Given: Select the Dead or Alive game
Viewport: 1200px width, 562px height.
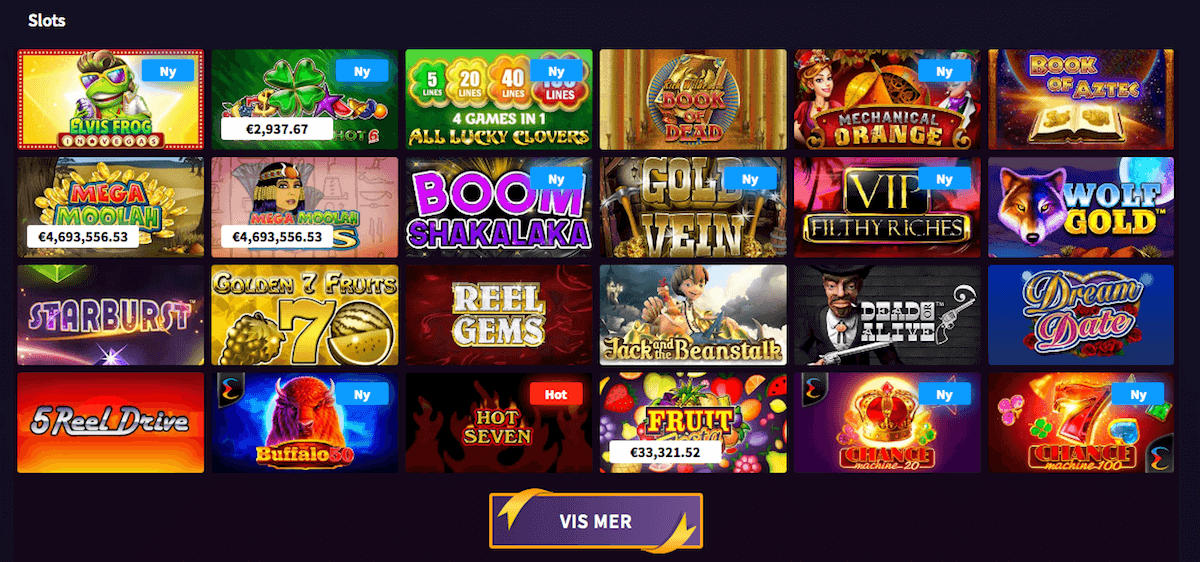Looking at the screenshot, I should pyautogui.click(x=887, y=315).
